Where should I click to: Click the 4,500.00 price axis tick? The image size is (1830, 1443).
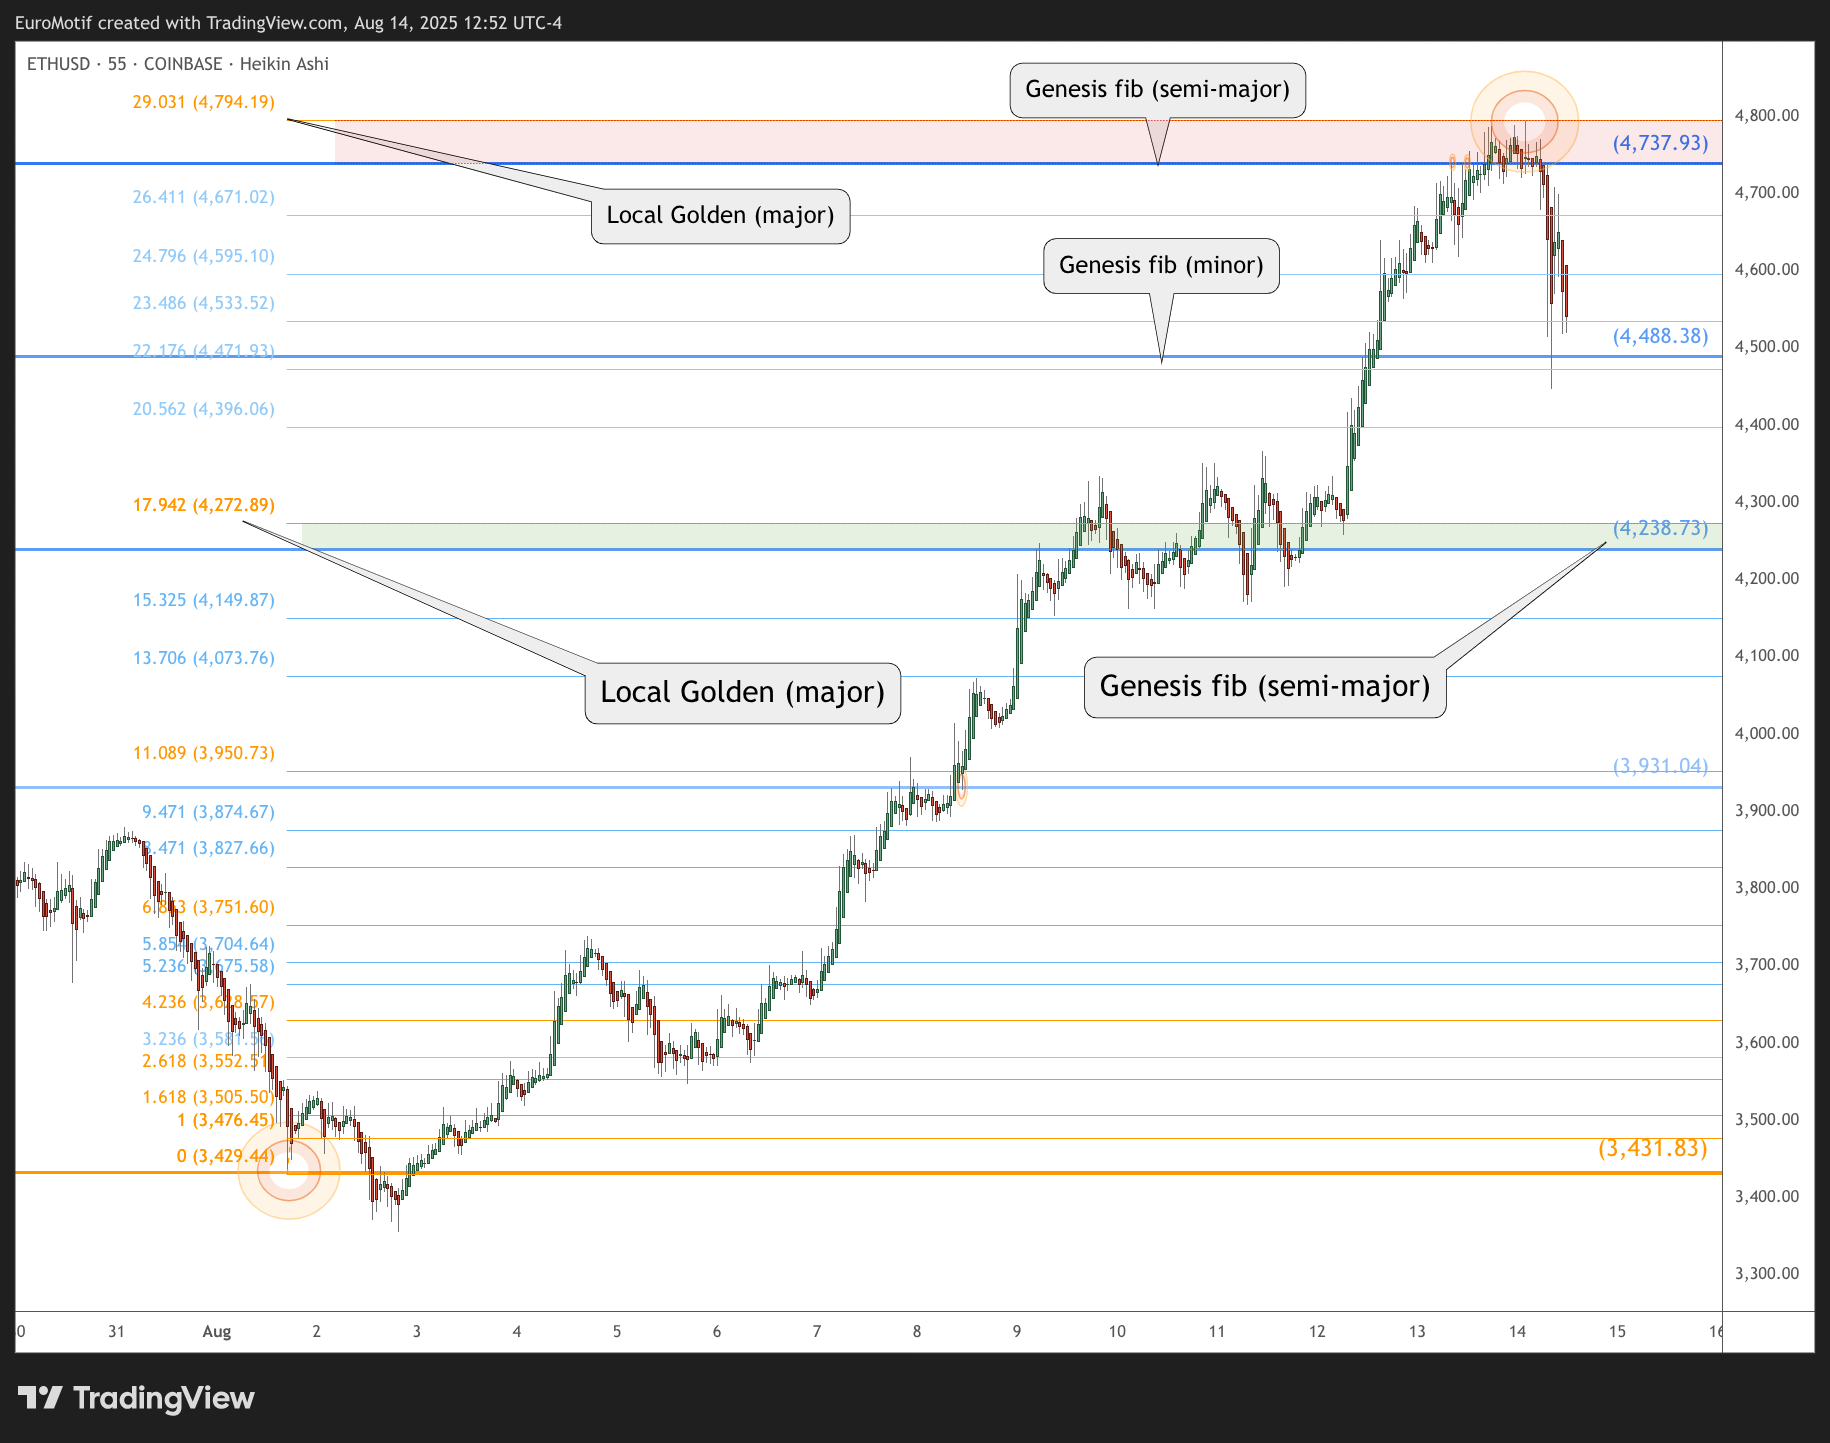pos(1766,347)
